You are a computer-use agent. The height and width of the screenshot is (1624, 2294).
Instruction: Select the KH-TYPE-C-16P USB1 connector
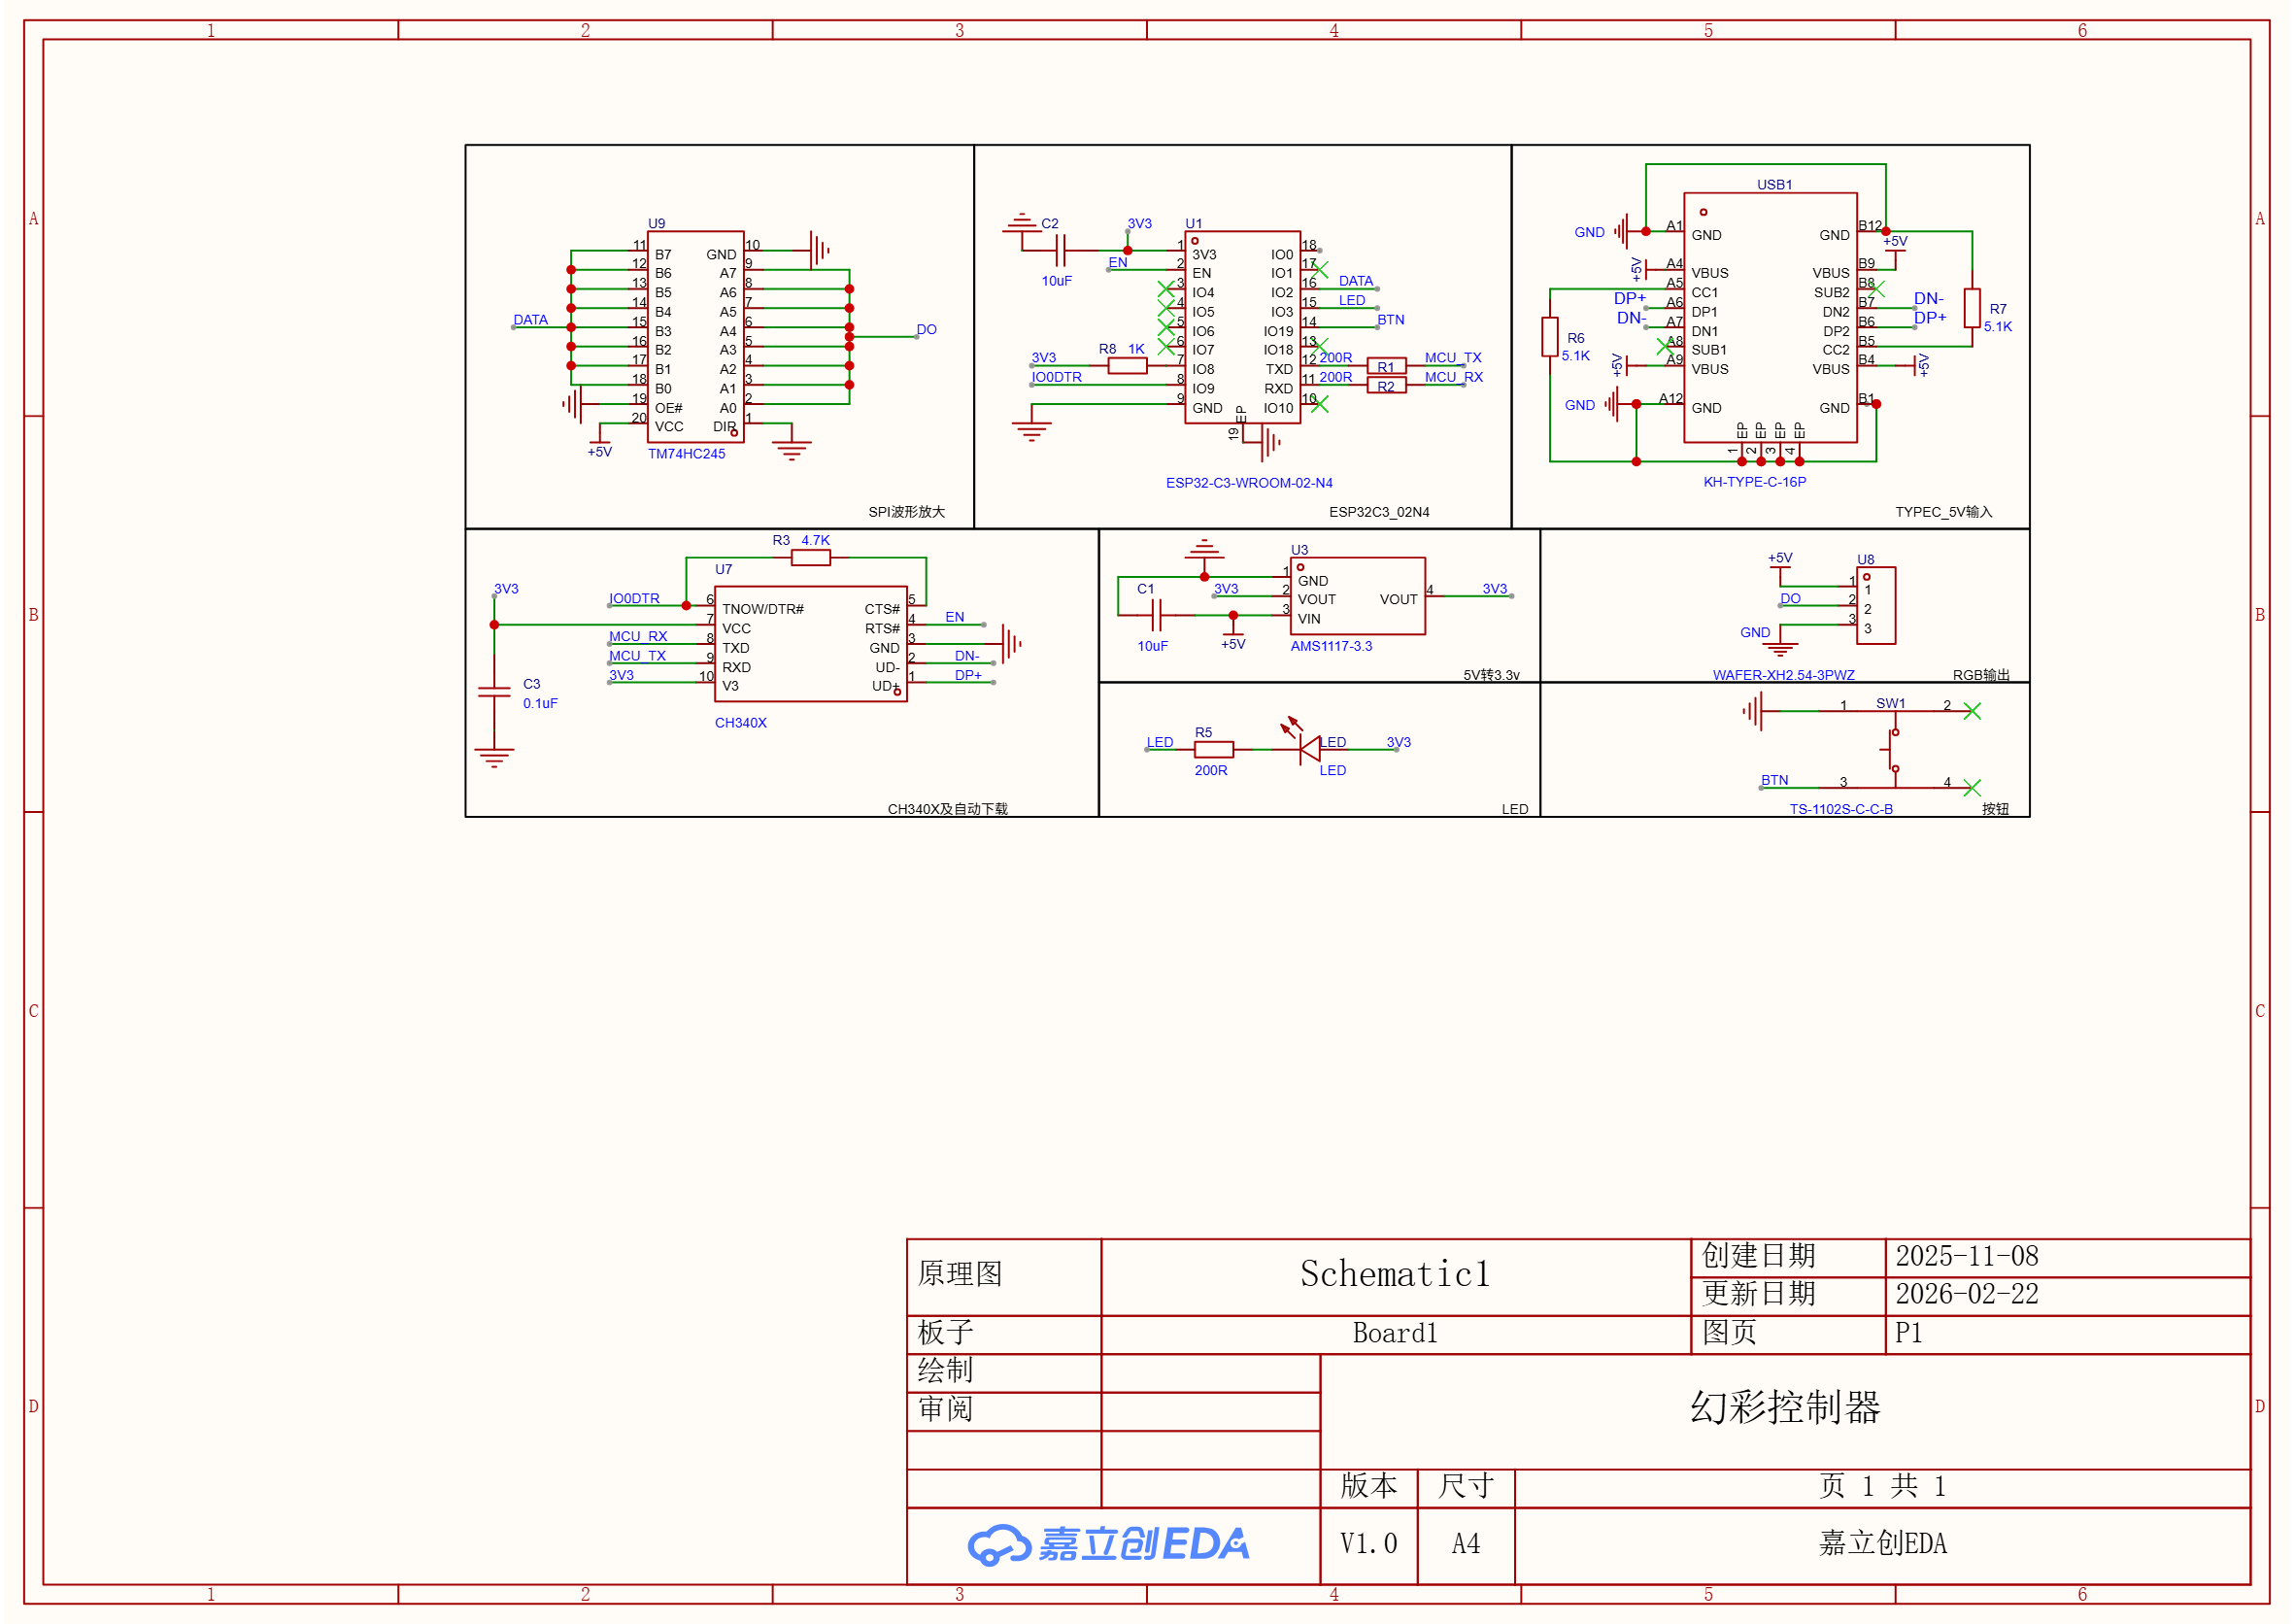[x=1770, y=318]
